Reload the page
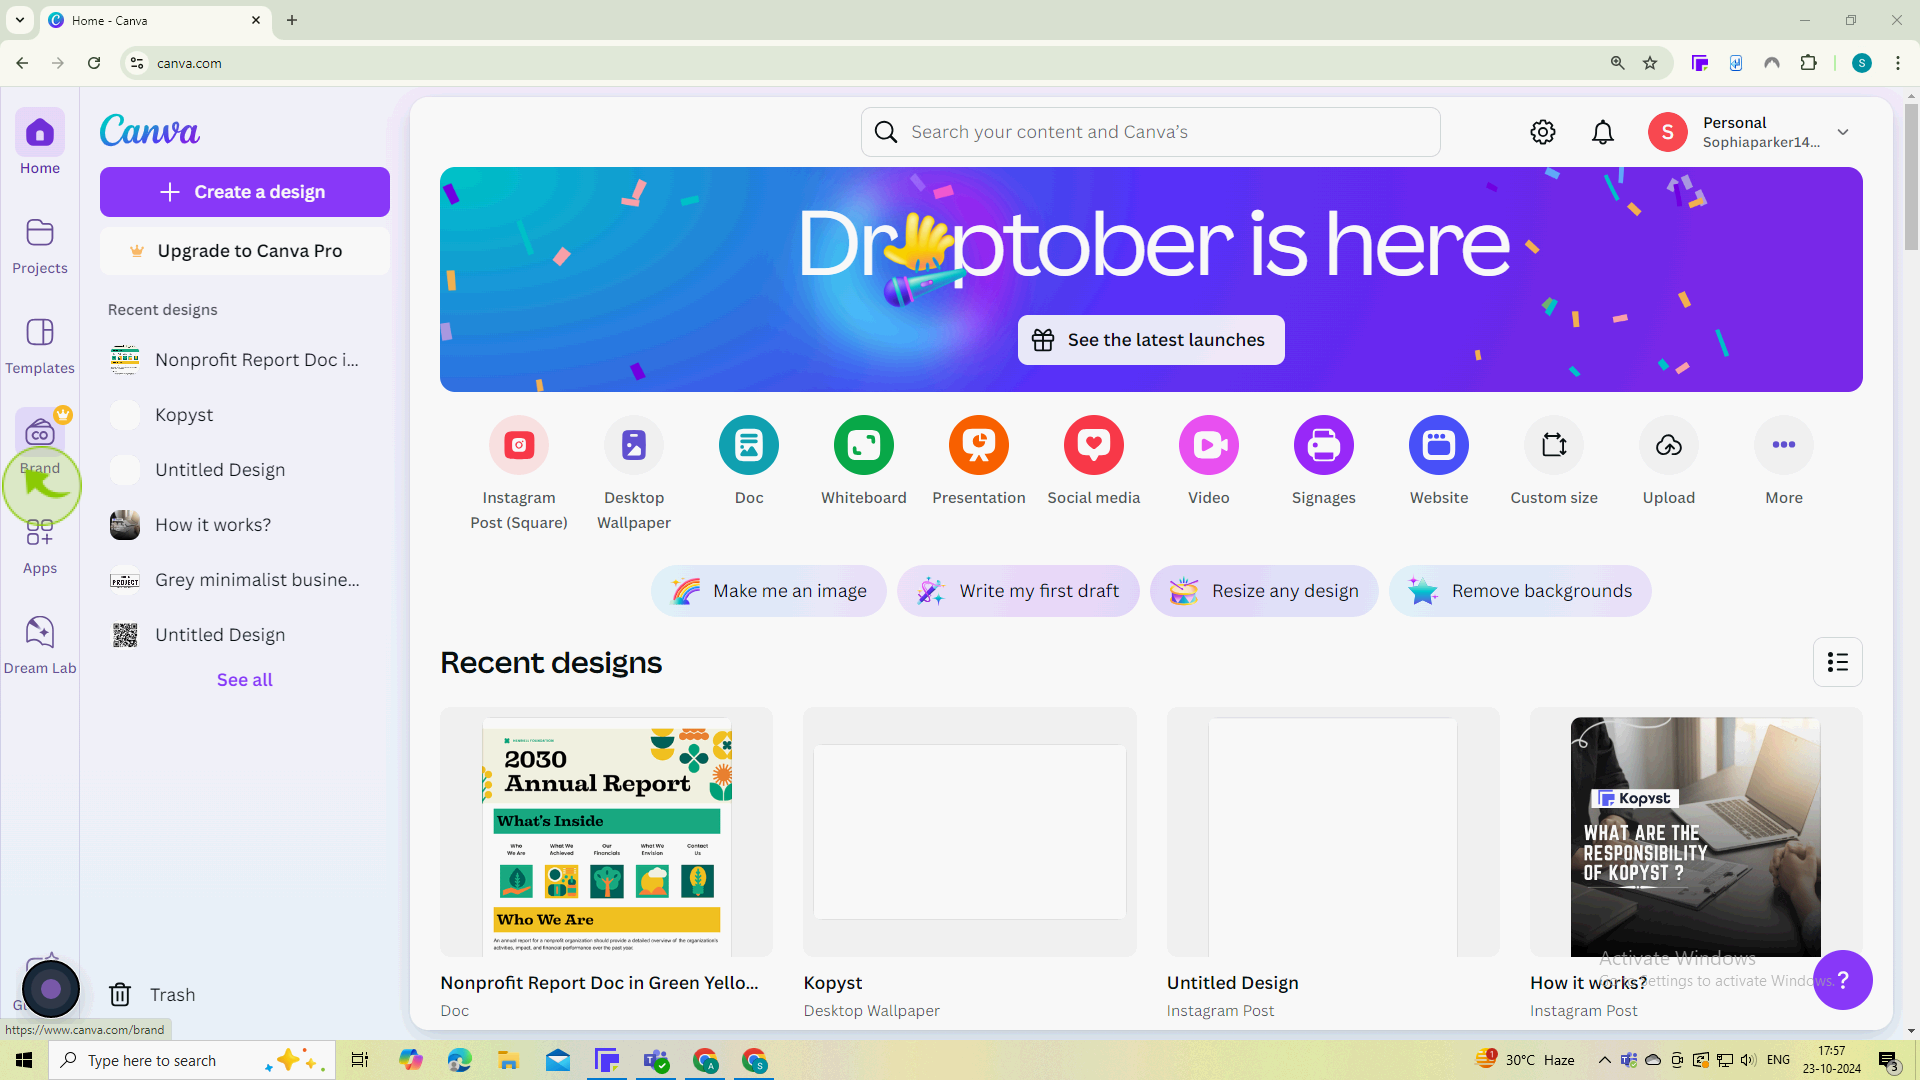1920x1080 pixels. point(94,63)
